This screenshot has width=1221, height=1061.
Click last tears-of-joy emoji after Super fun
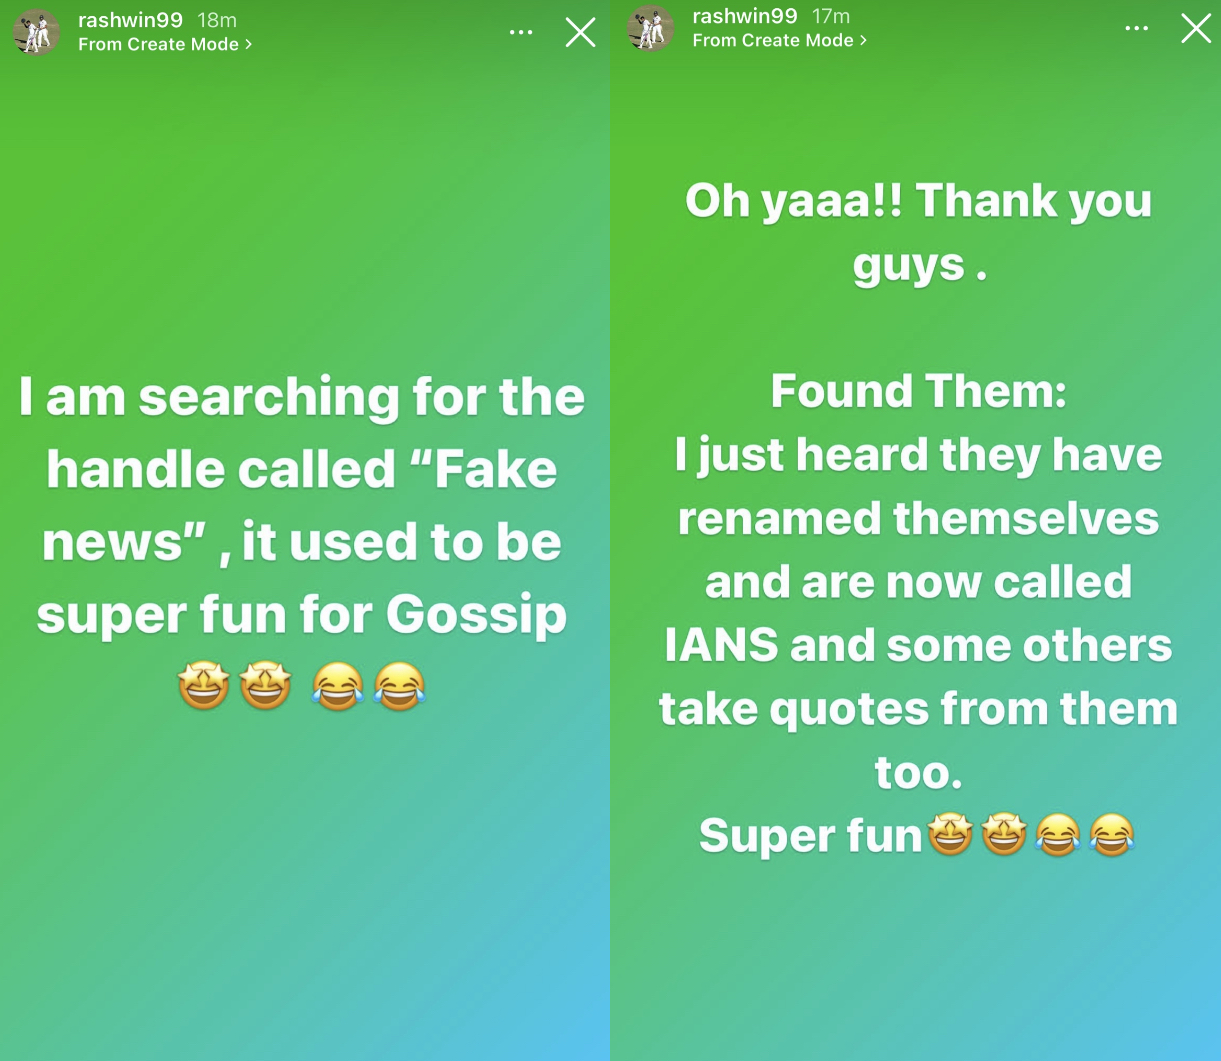click(x=1111, y=835)
